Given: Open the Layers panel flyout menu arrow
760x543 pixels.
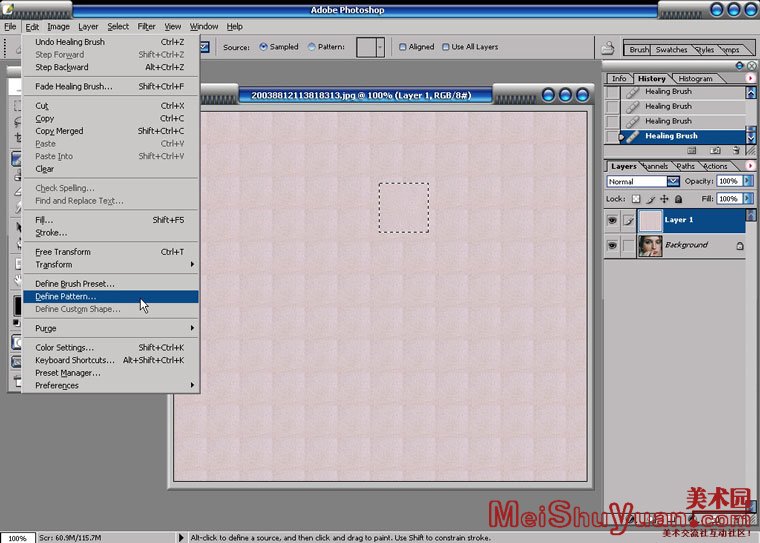Looking at the screenshot, I should coord(750,166).
